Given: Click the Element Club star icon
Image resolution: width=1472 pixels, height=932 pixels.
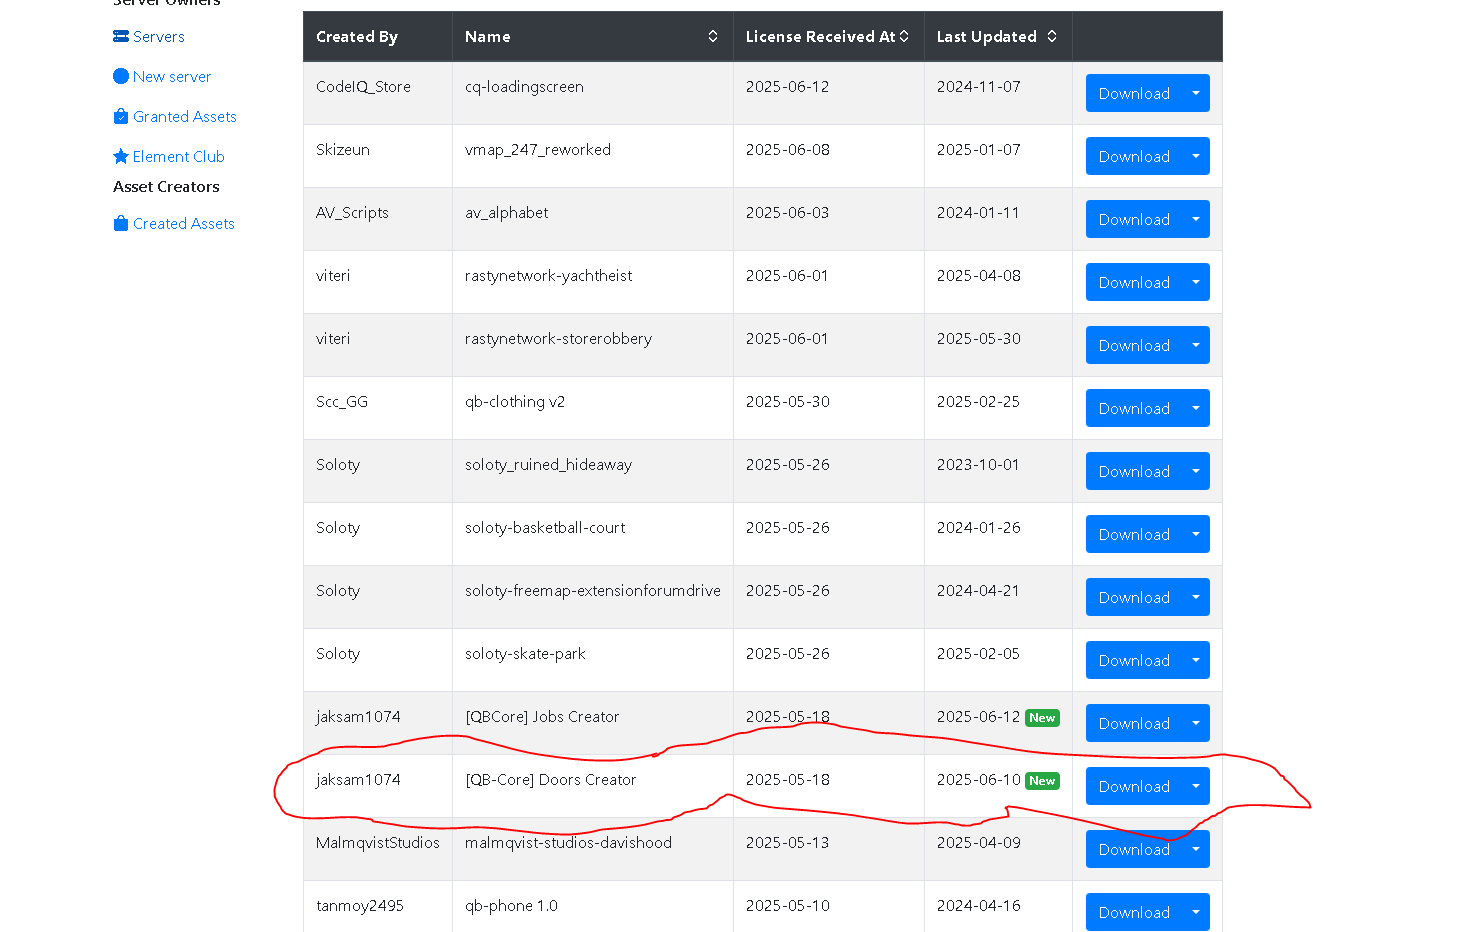Looking at the screenshot, I should click(x=121, y=156).
